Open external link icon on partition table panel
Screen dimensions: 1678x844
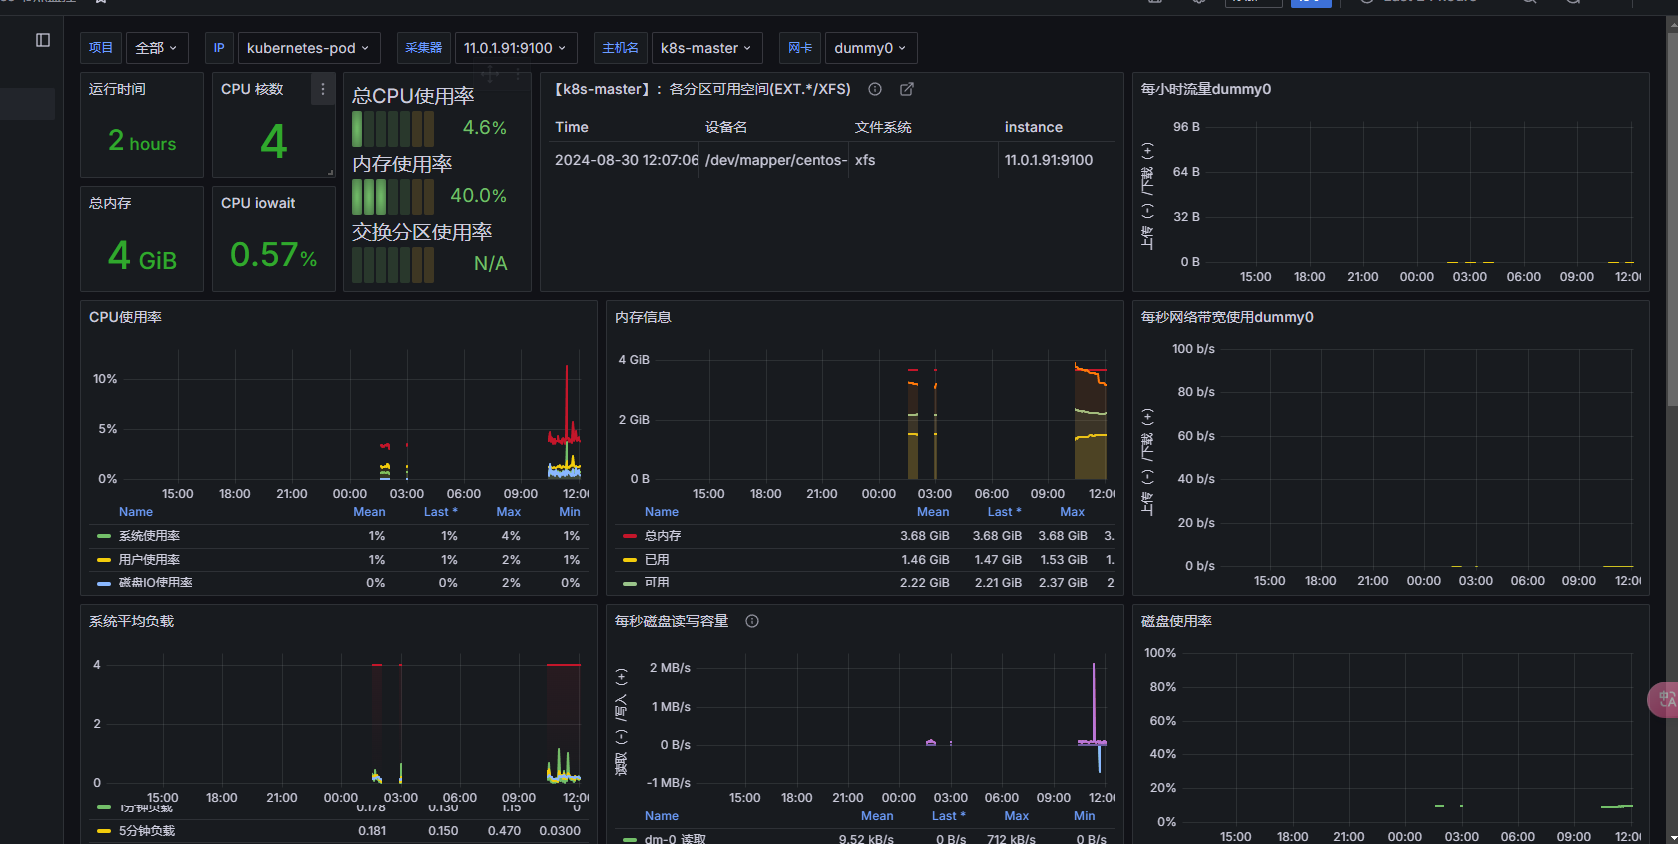click(x=907, y=89)
